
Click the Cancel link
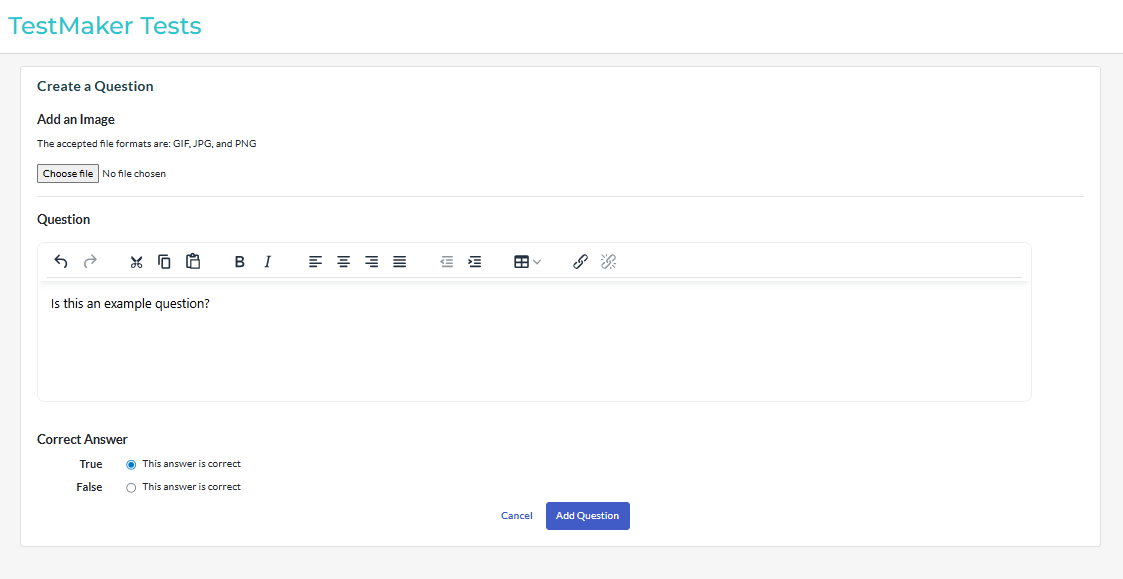(x=516, y=516)
